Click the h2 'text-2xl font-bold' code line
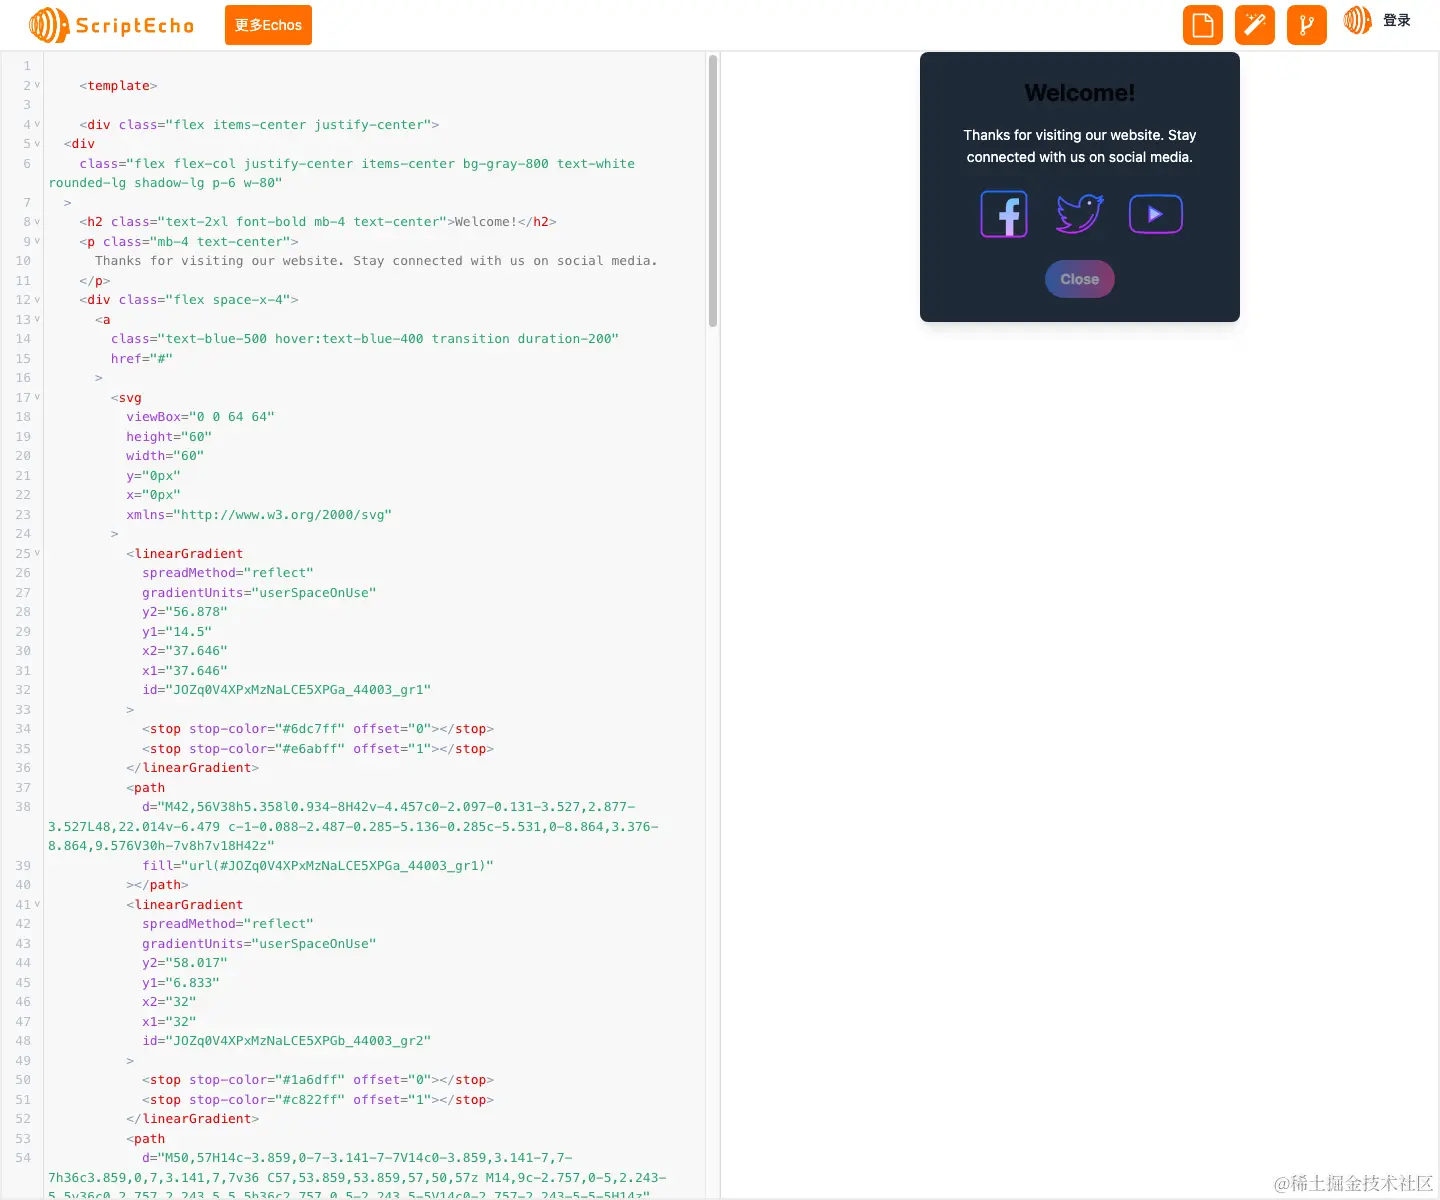Image resolution: width=1440 pixels, height=1200 pixels. [318, 222]
